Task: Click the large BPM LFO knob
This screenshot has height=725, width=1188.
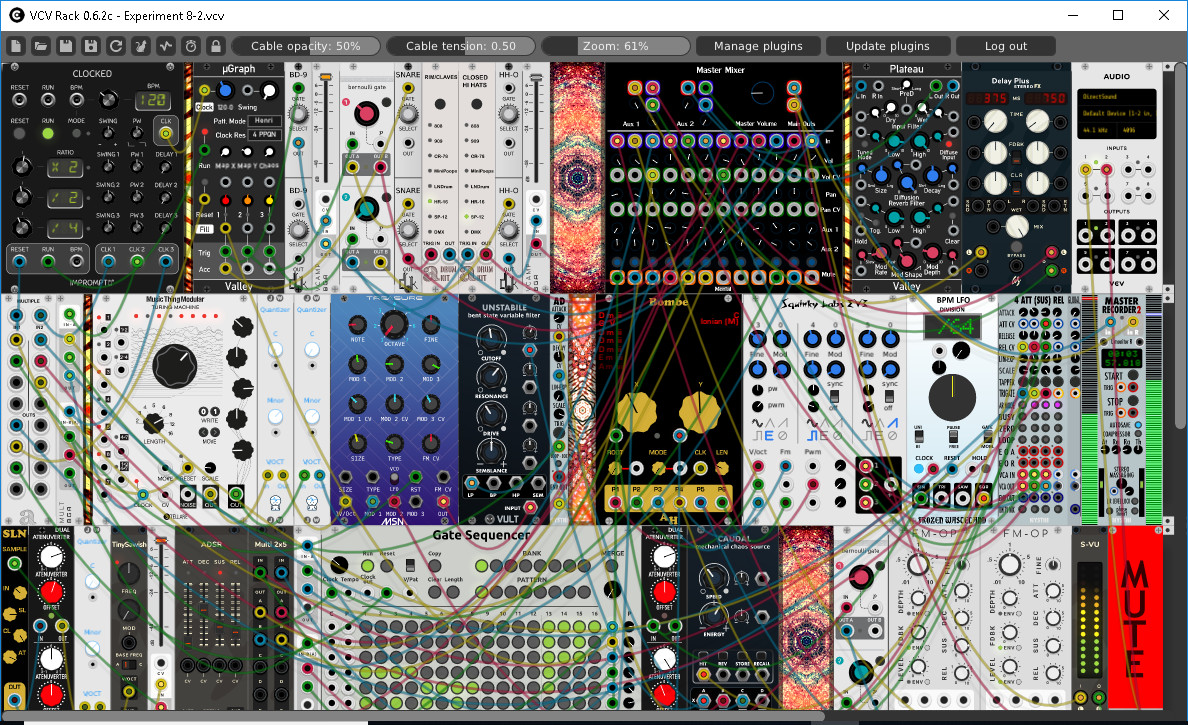Action: tap(952, 398)
